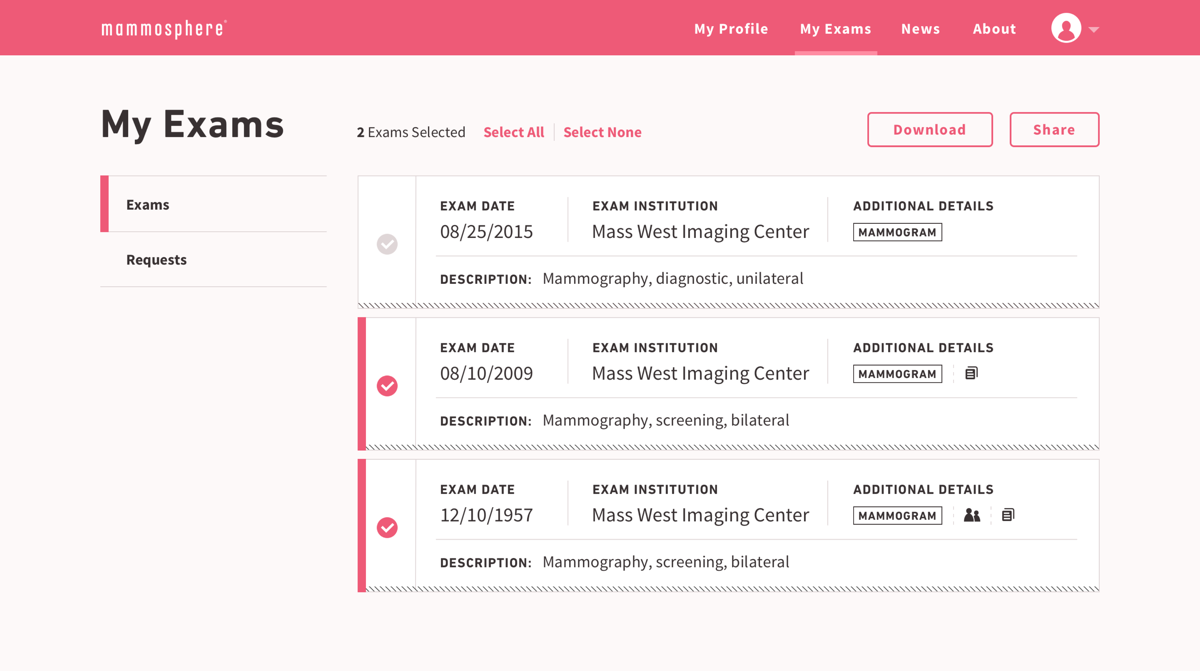
Task: Click the shared people icon on 12/10/1957 exam
Action: coord(972,515)
